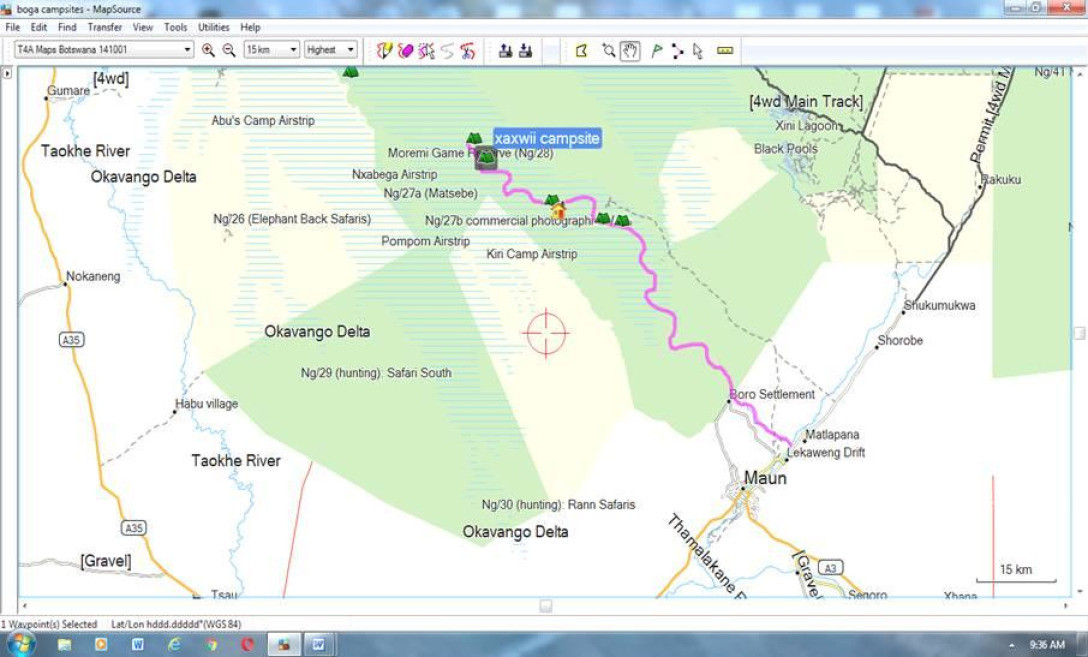The width and height of the screenshot is (1088, 657).
Task: Open Google Chrome from the taskbar
Action: 211,645
